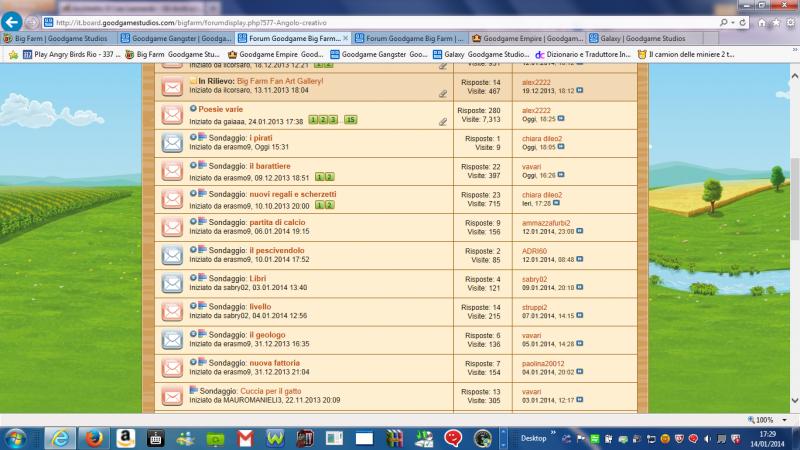The height and width of the screenshot is (450, 800).
Task: Open the poll nuova fattoria
Action: pos(274,363)
